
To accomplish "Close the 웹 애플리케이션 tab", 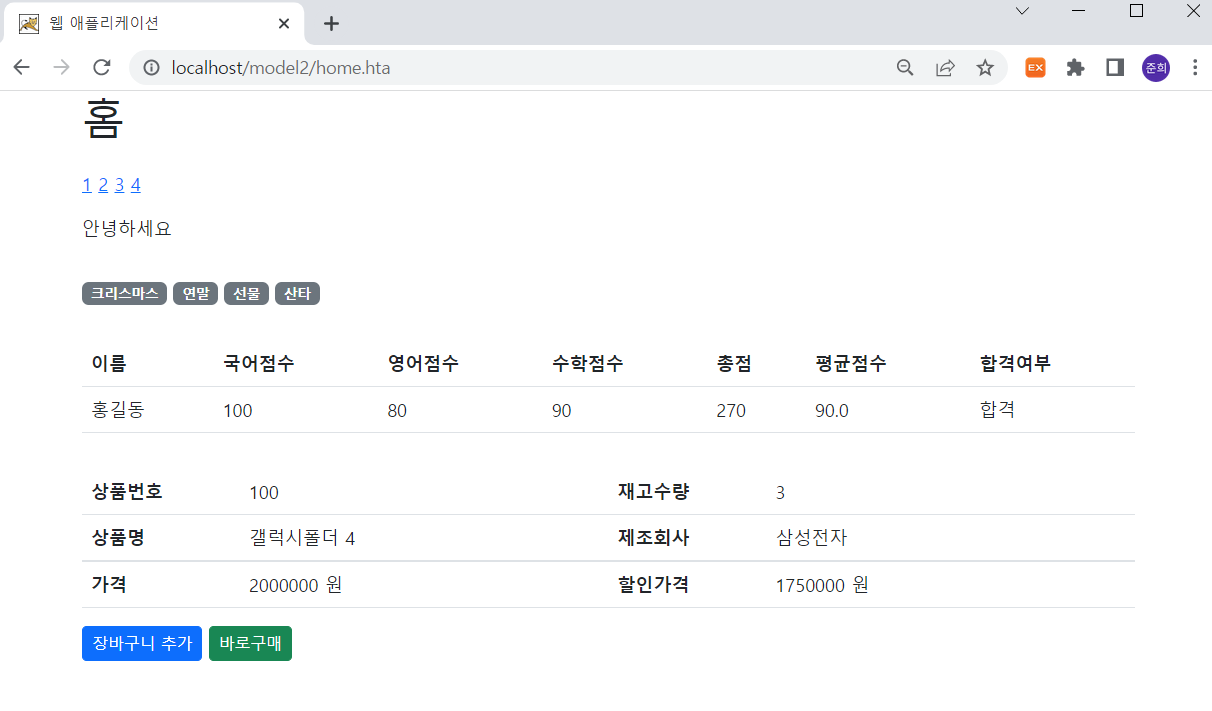I will 284,24.
